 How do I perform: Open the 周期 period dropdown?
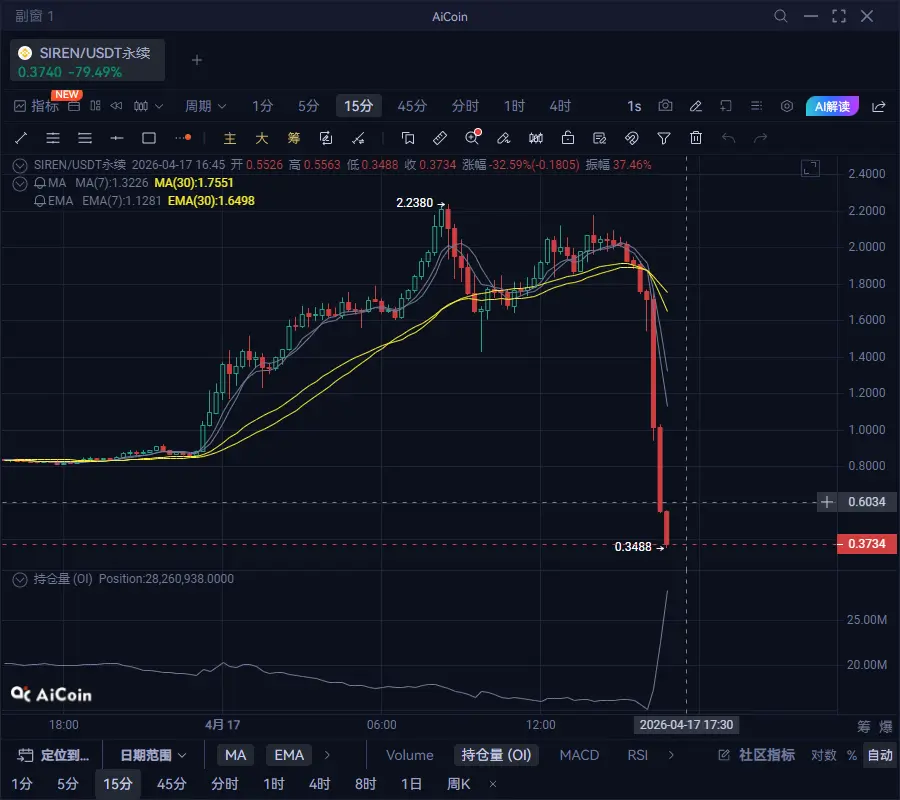pyautogui.click(x=205, y=106)
